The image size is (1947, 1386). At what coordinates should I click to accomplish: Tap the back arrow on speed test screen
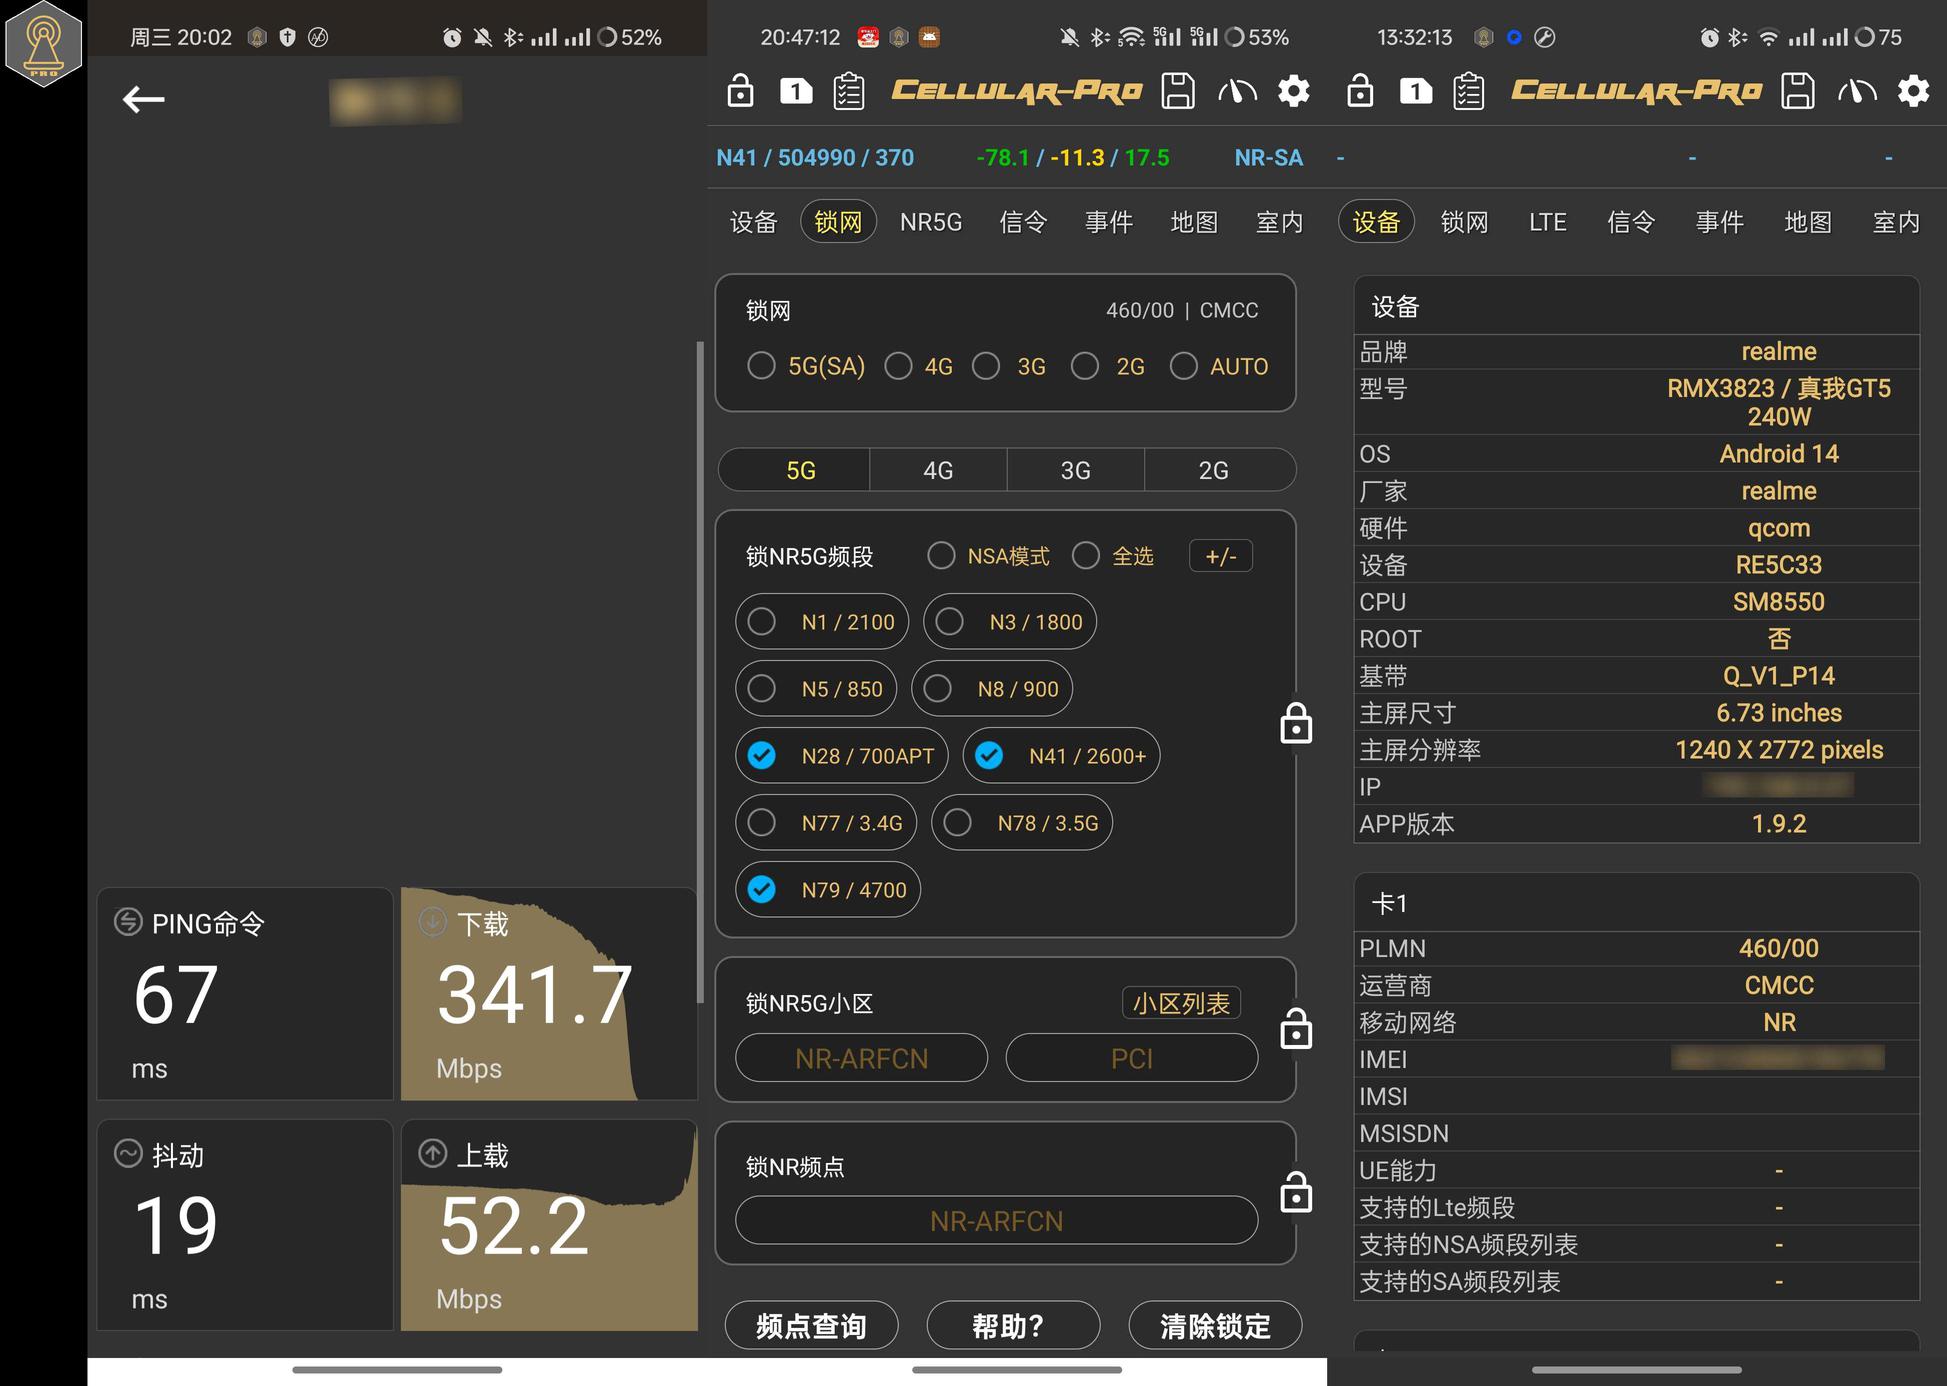(143, 99)
